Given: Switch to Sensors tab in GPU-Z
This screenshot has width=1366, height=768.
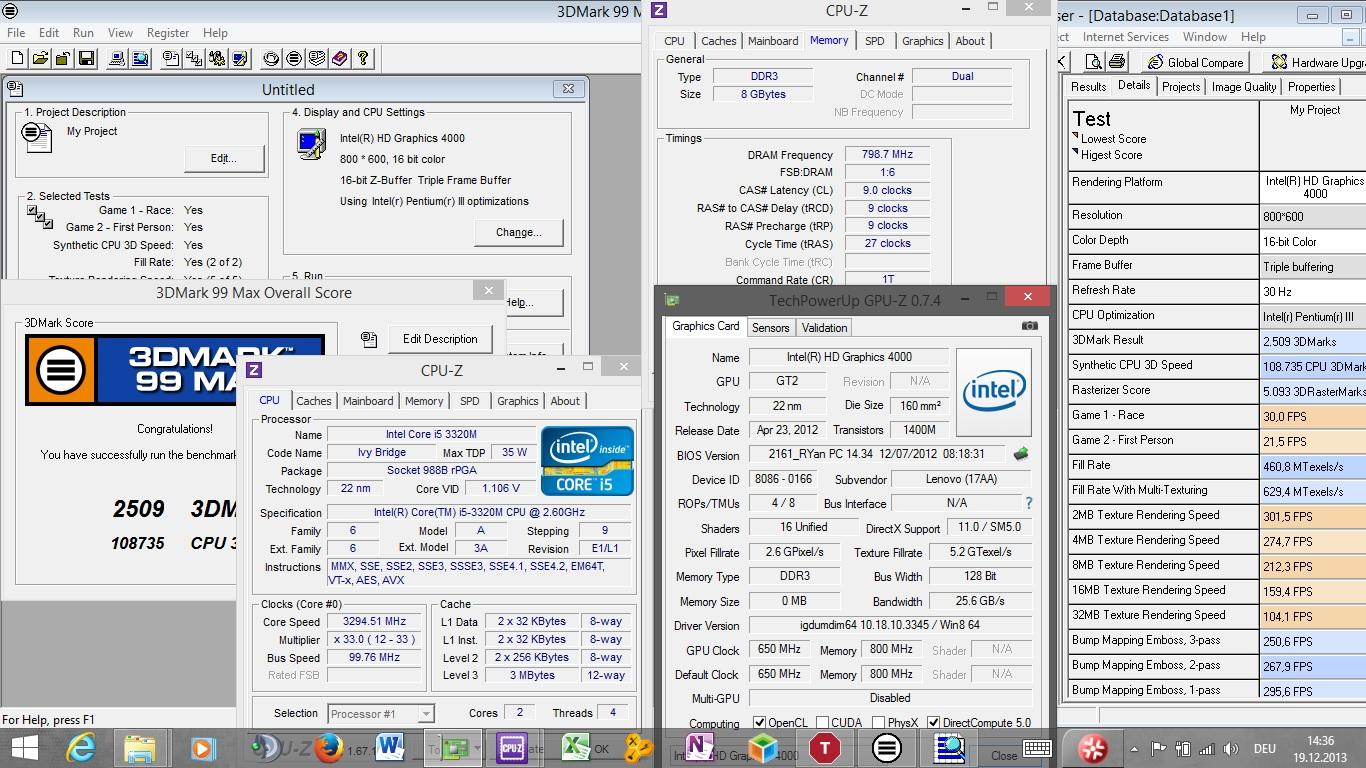Looking at the screenshot, I should [x=770, y=327].
